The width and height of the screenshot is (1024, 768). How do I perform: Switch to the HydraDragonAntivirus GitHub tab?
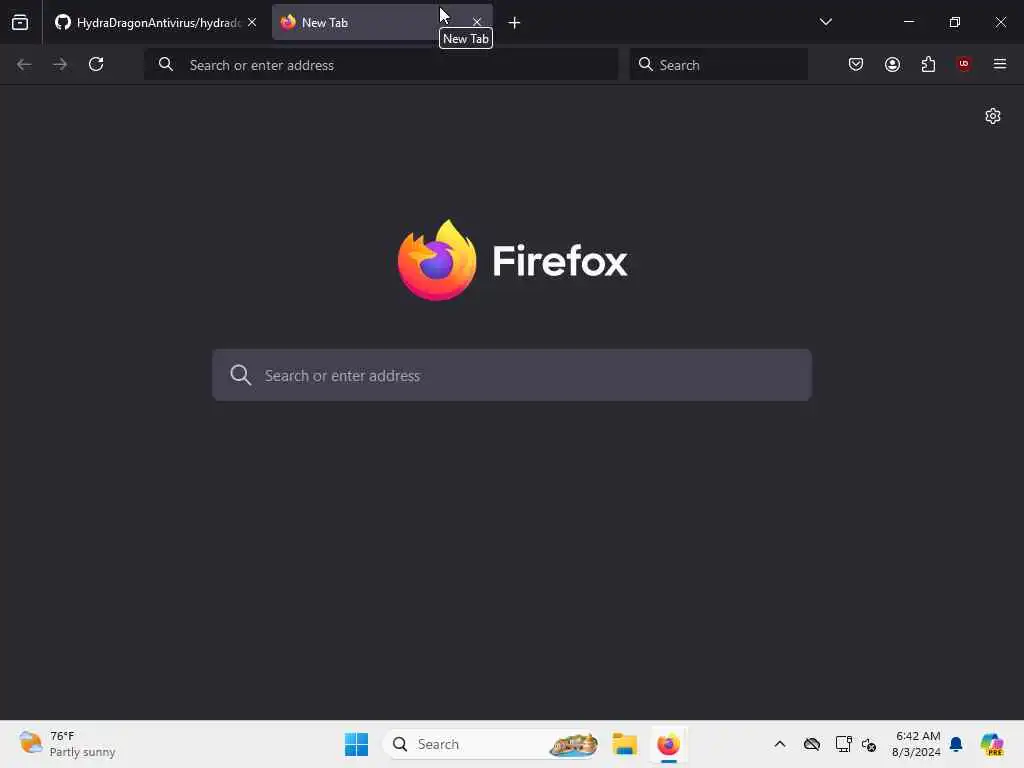[155, 23]
